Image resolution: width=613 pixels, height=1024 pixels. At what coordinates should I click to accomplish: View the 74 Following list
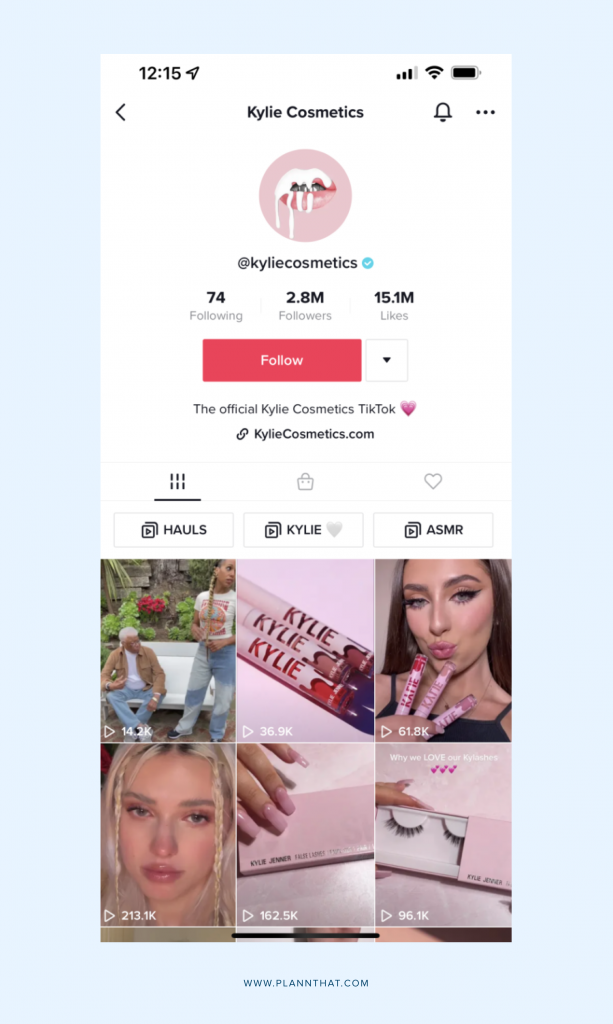pyautogui.click(x=216, y=306)
